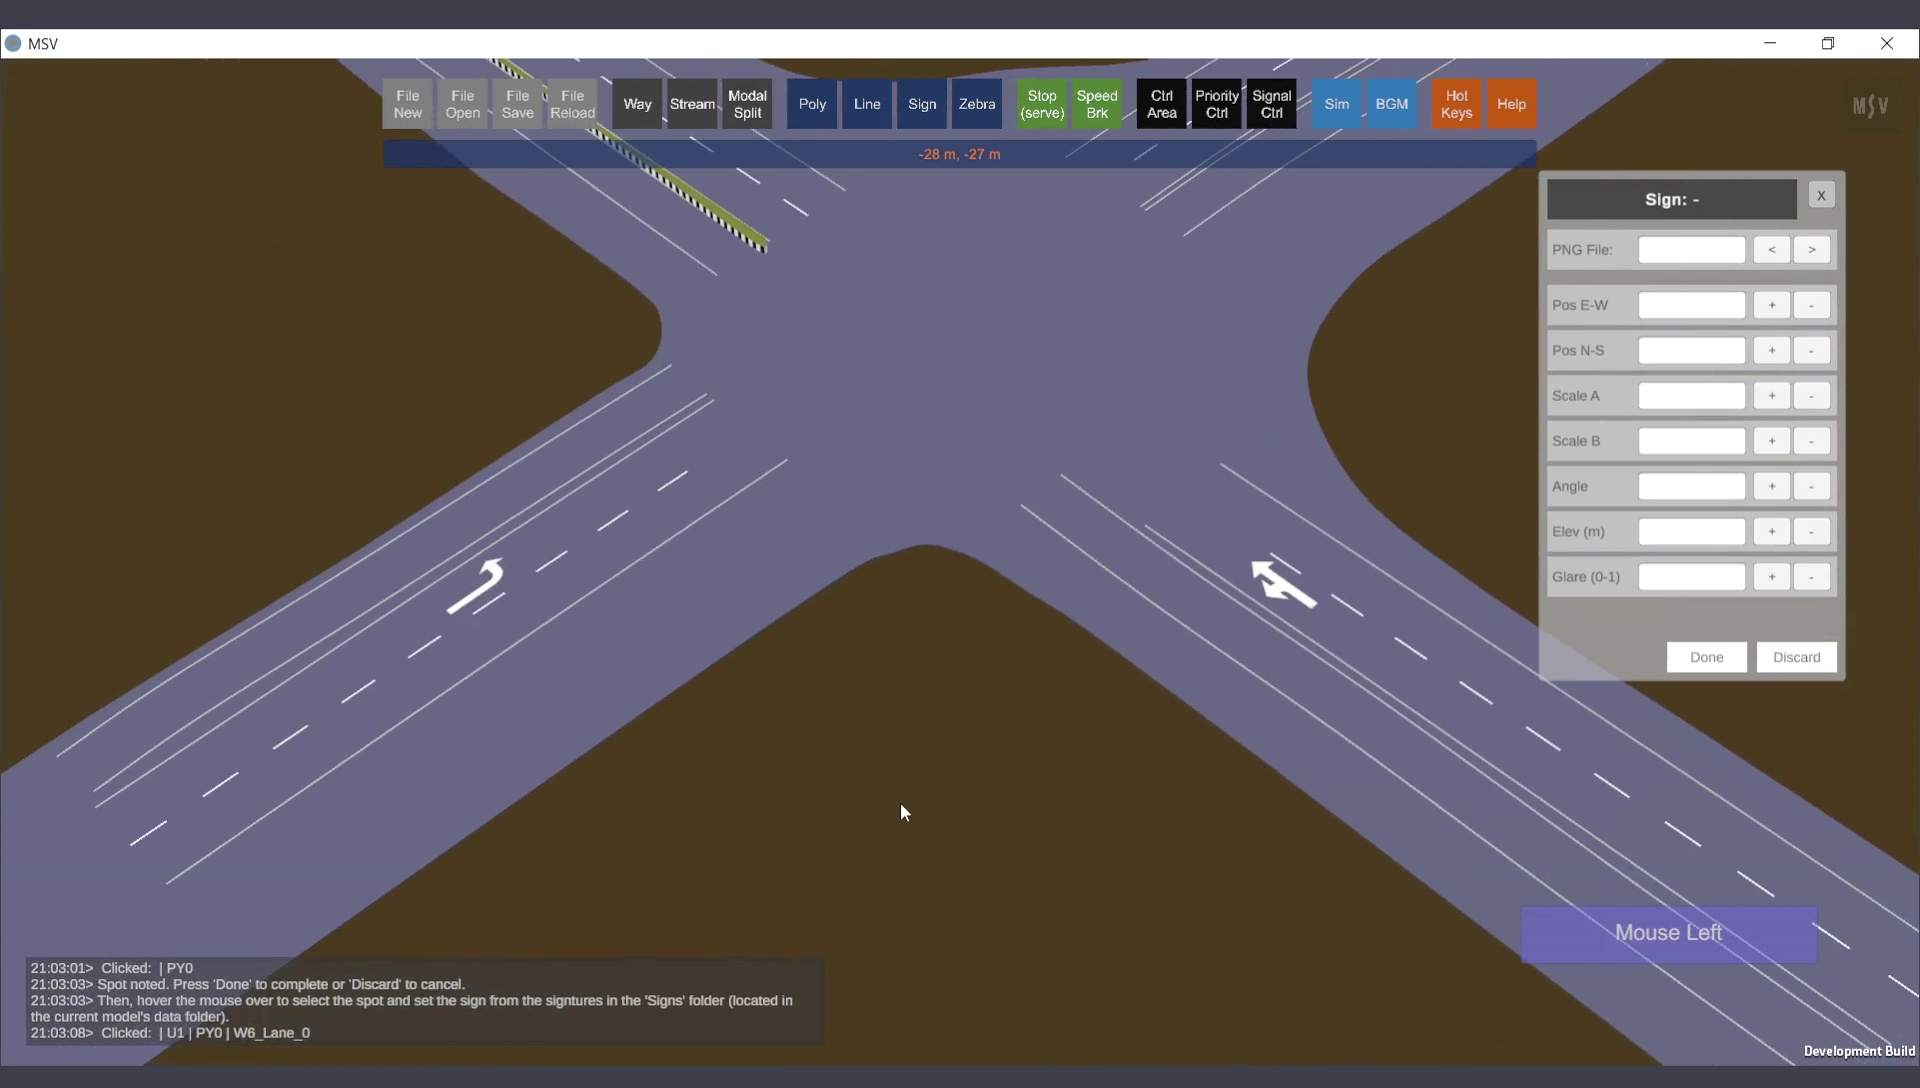Activate the Zebra crossing tool
The image size is (1920, 1088).
[976, 104]
